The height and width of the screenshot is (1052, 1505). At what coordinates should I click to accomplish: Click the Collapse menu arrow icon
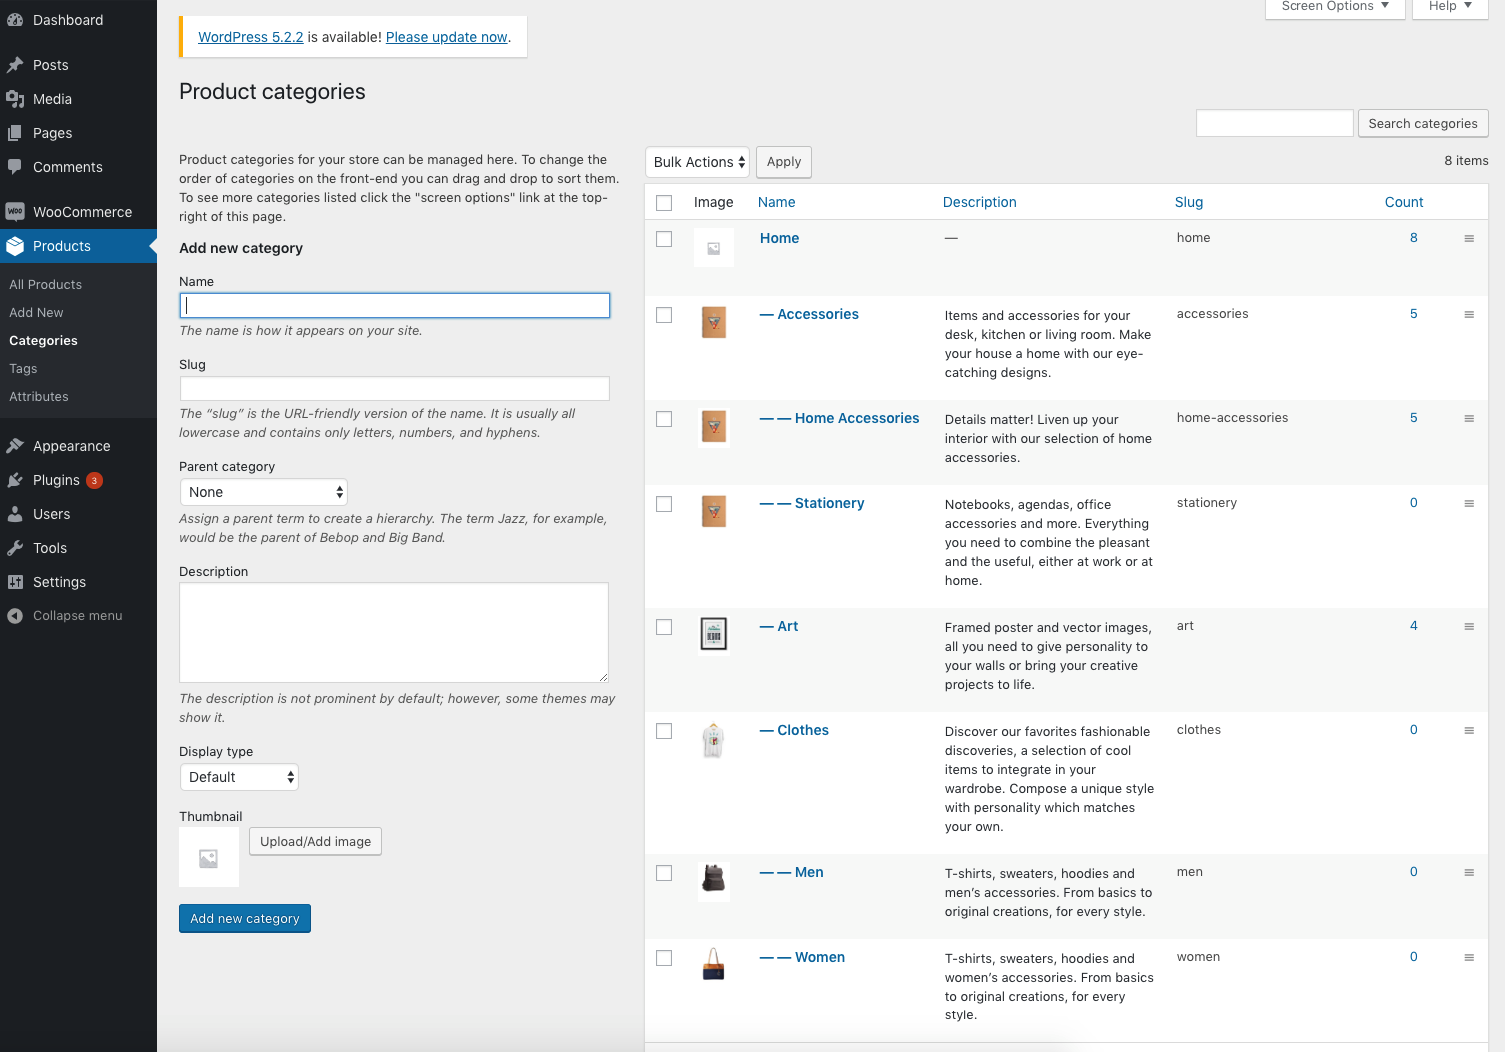click(15, 616)
